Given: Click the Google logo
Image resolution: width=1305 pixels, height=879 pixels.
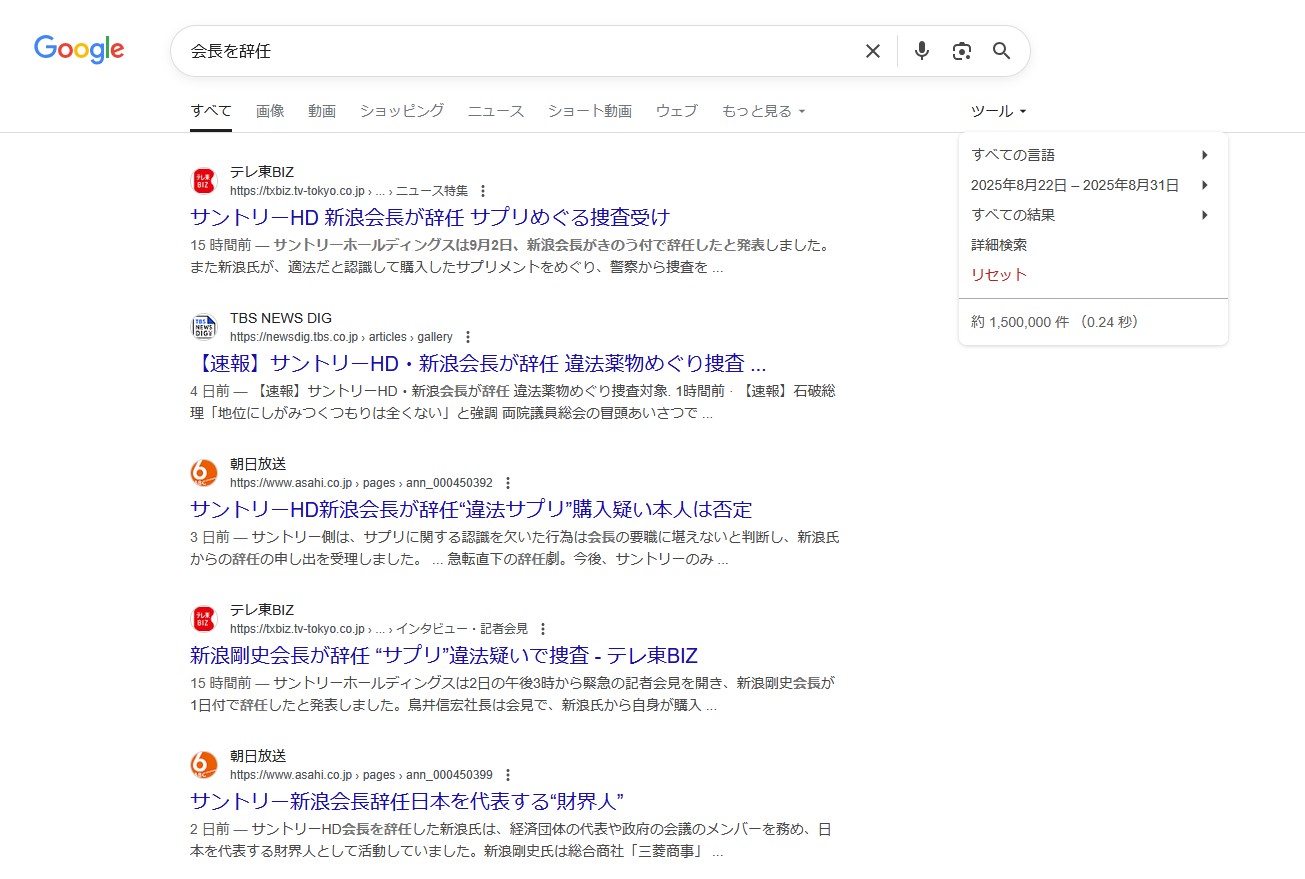Looking at the screenshot, I should click(79, 49).
